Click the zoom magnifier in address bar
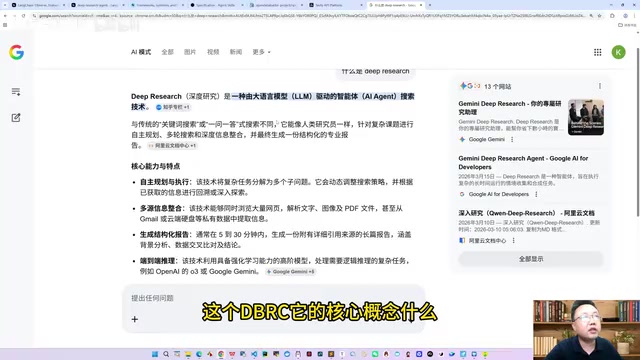The height and width of the screenshot is (360, 640). coord(591,16)
